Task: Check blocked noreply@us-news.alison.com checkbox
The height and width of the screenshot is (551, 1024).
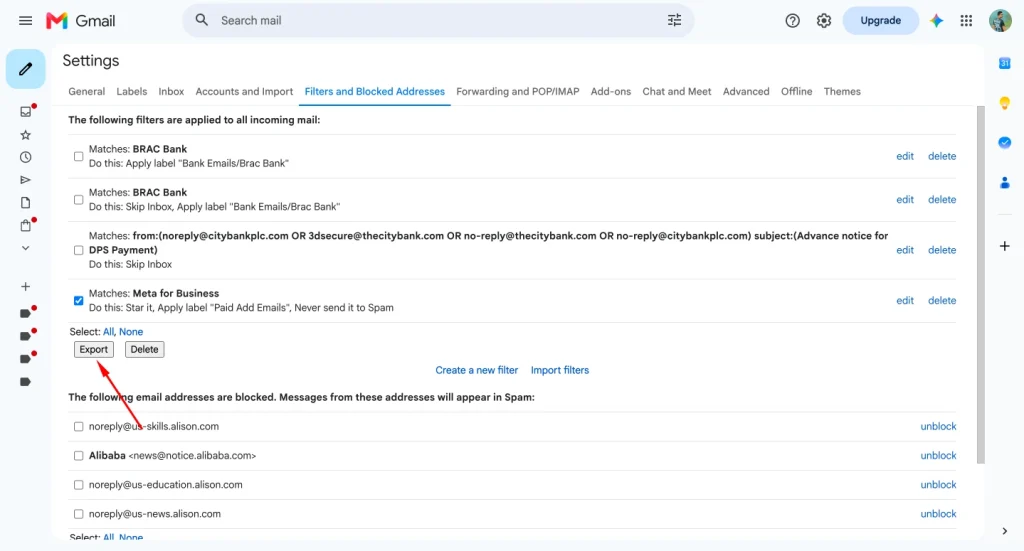Action: click(78, 514)
